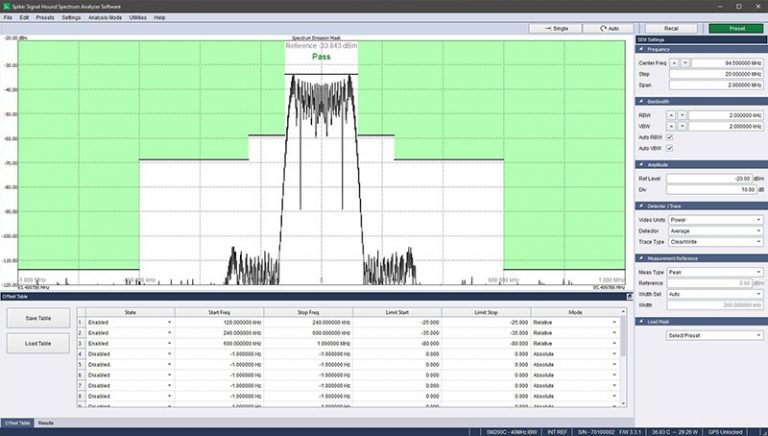768x436 pixels.
Task: Open the Analysis Mode menu
Action: (x=105, y=17)
